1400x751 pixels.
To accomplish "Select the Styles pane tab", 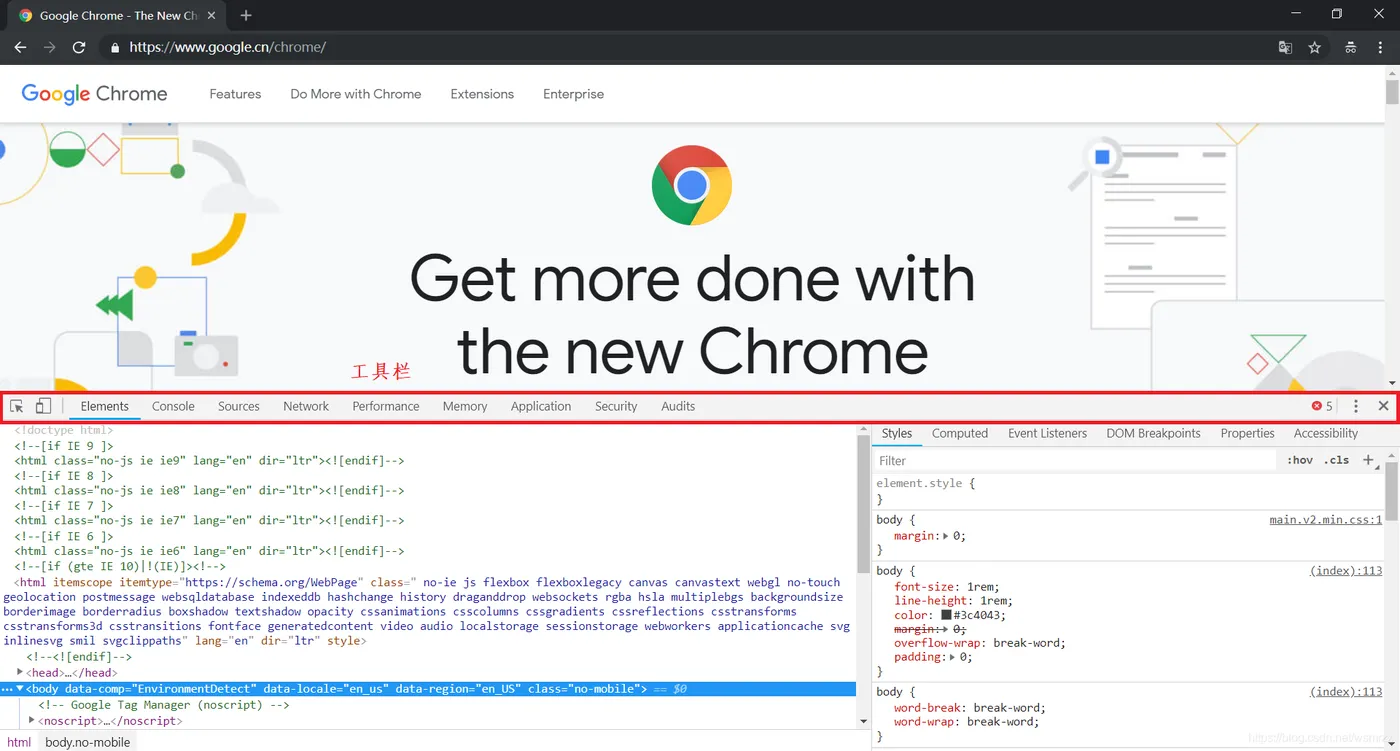I will 897,433.
